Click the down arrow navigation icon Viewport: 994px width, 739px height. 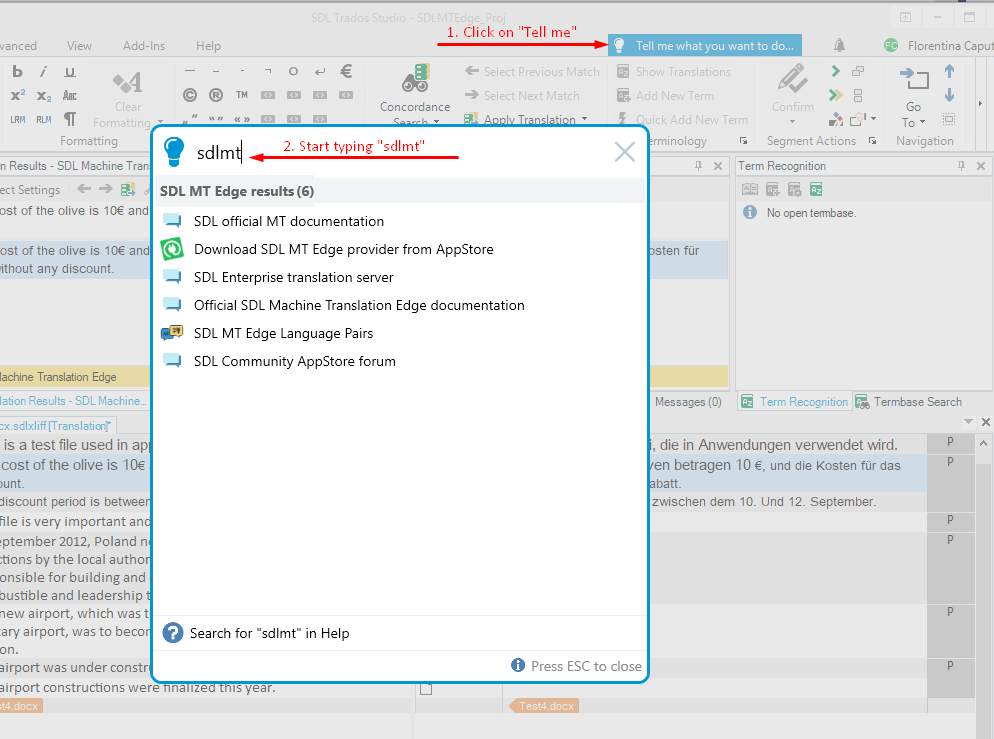point(949,95)
